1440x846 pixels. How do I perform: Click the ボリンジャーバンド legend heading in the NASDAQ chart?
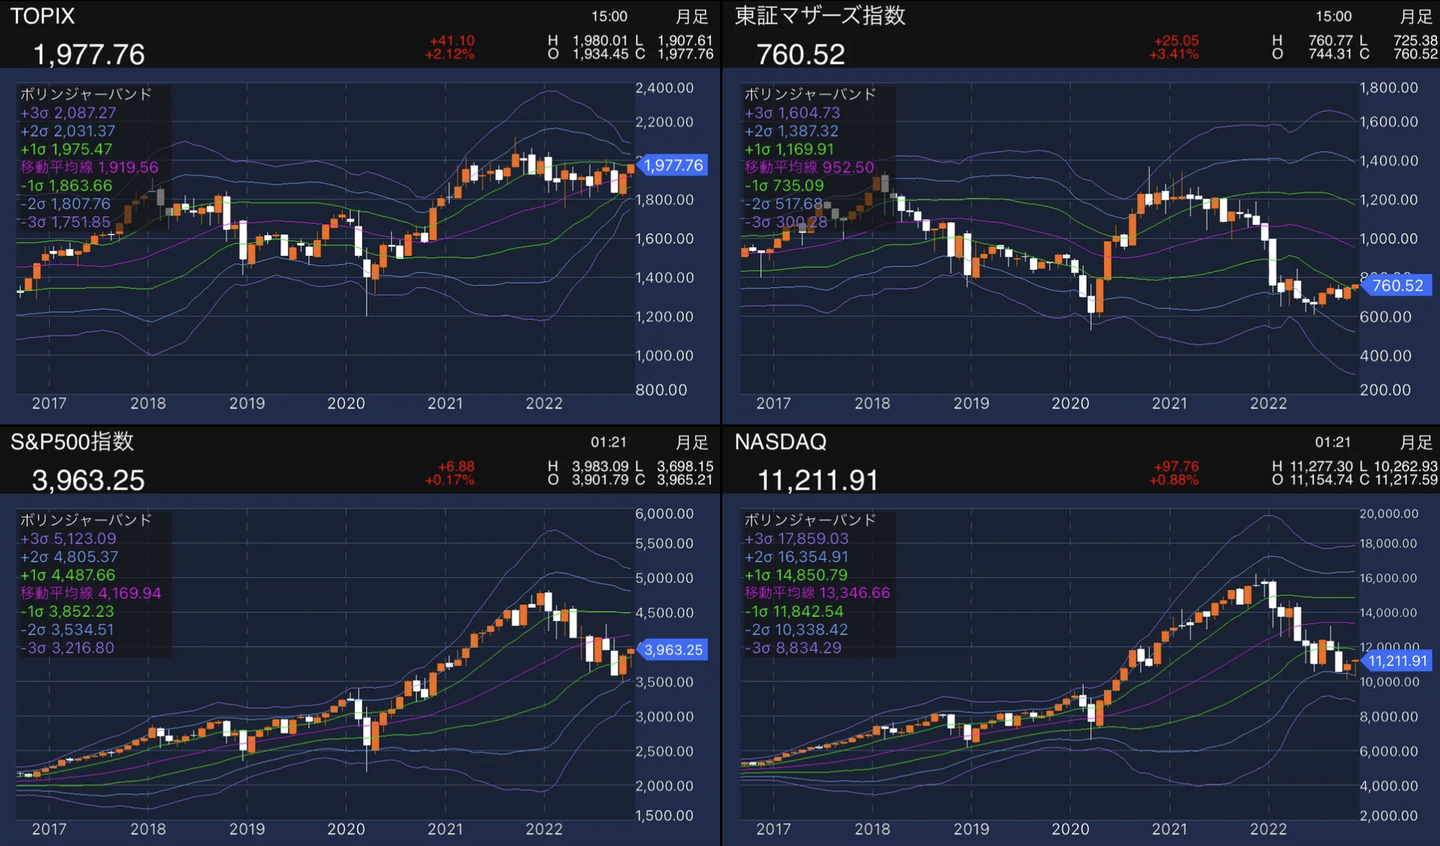click(810, 520)
